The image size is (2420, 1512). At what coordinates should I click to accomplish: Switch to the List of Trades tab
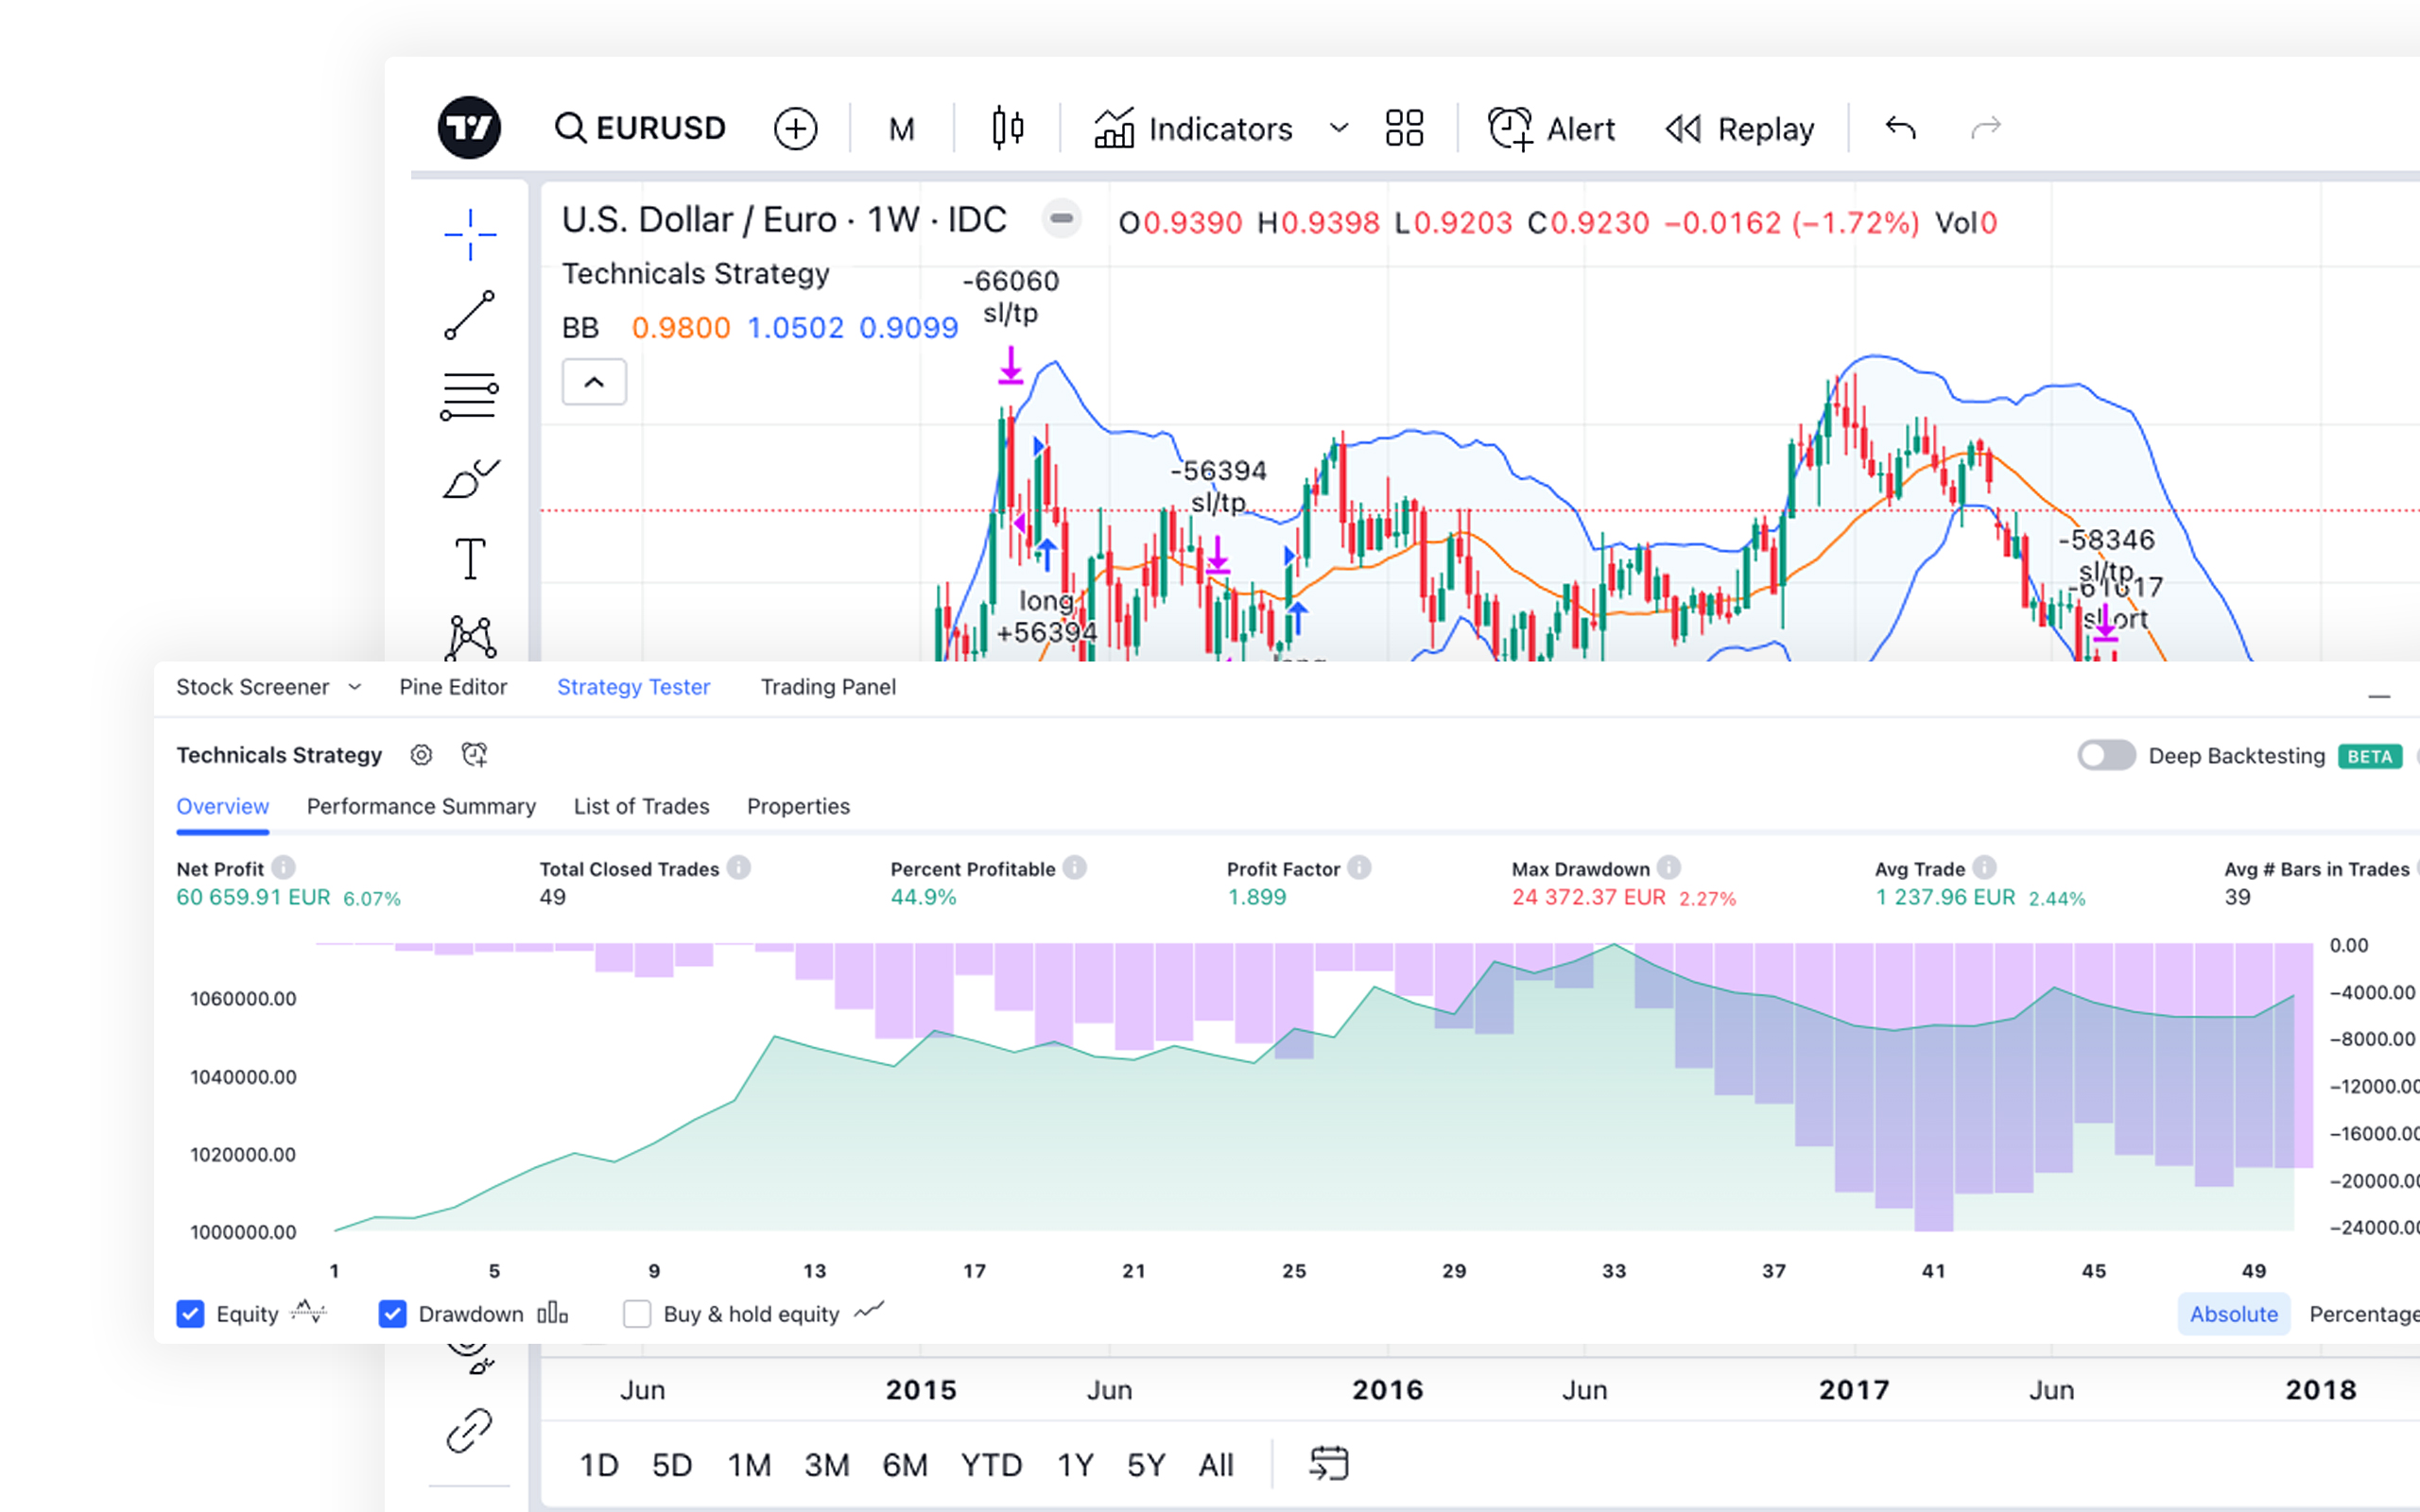[x=641, y=806]
